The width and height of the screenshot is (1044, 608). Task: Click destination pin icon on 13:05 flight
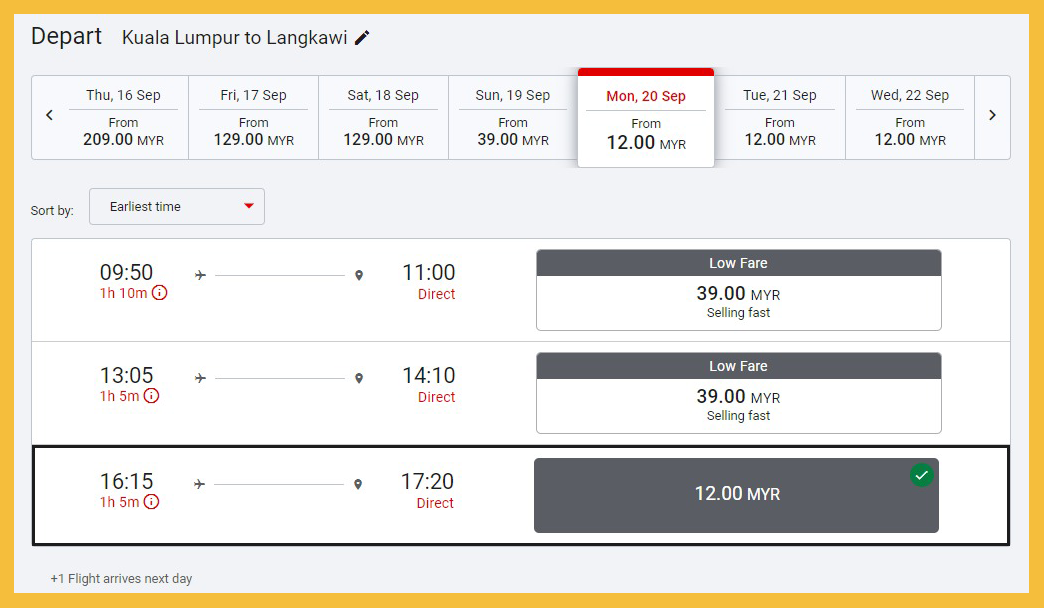click(x=359, y=379)
